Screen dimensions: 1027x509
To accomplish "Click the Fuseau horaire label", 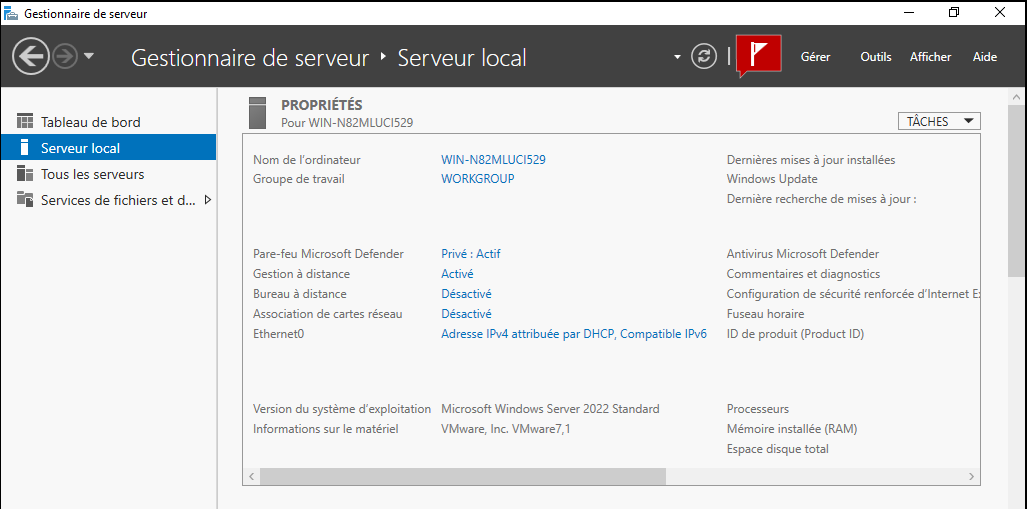I will tap(766, 314).
